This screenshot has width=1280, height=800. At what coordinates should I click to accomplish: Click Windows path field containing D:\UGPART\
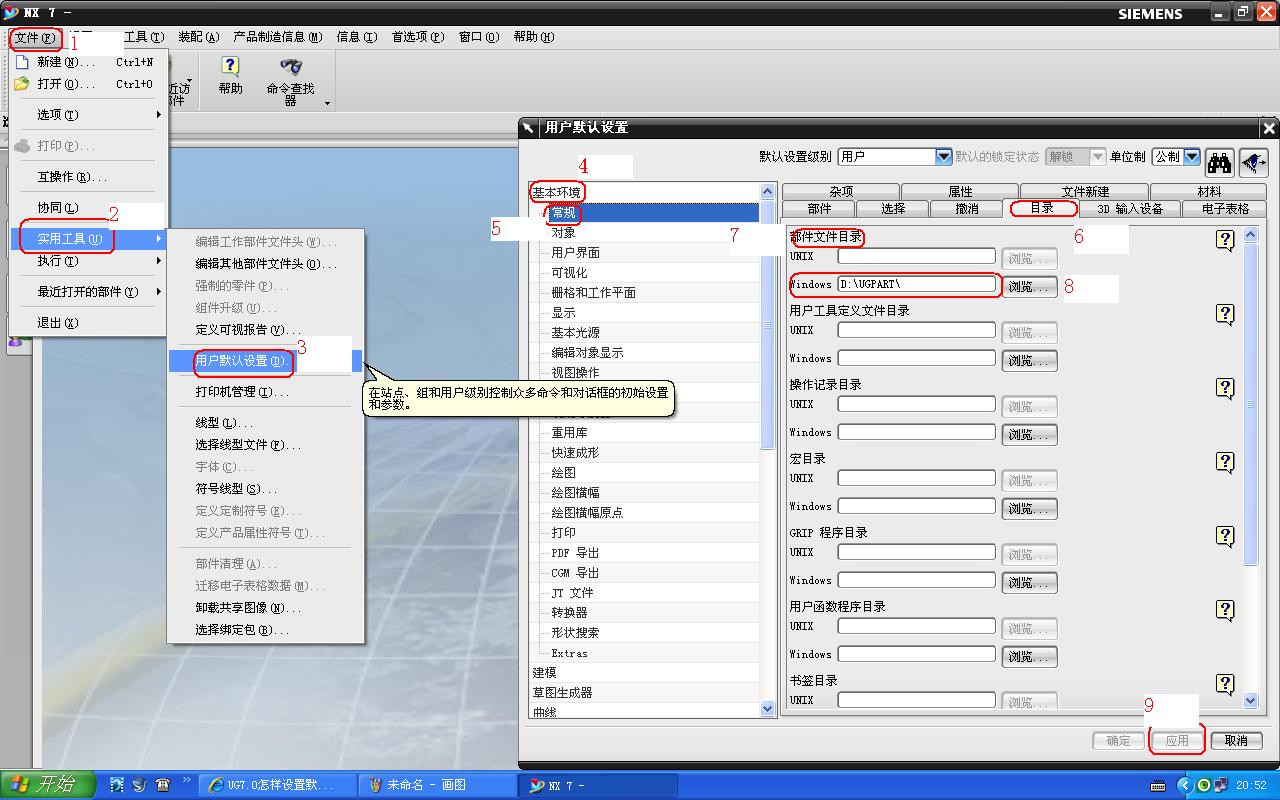click(x=917, y=285)
